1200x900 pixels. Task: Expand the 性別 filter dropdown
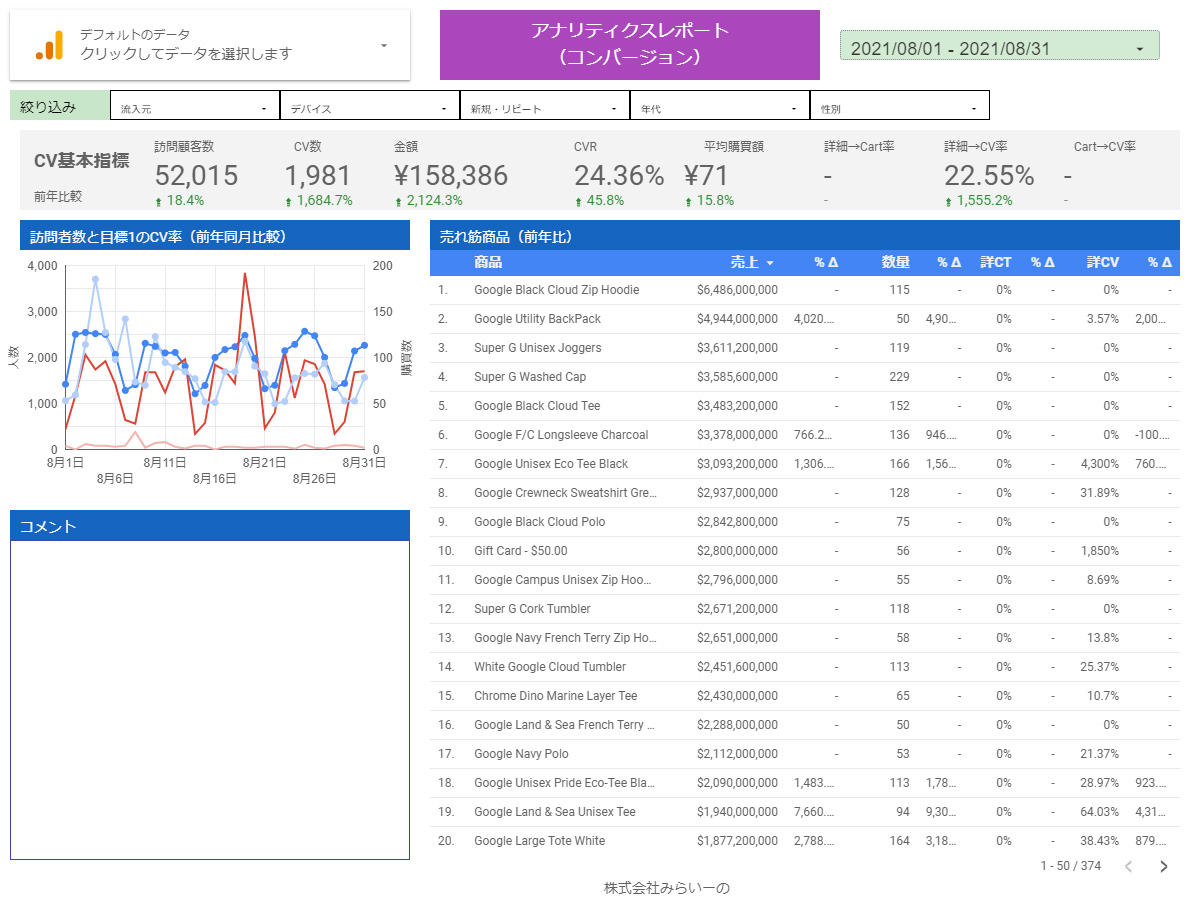click(x=900, y=107)
